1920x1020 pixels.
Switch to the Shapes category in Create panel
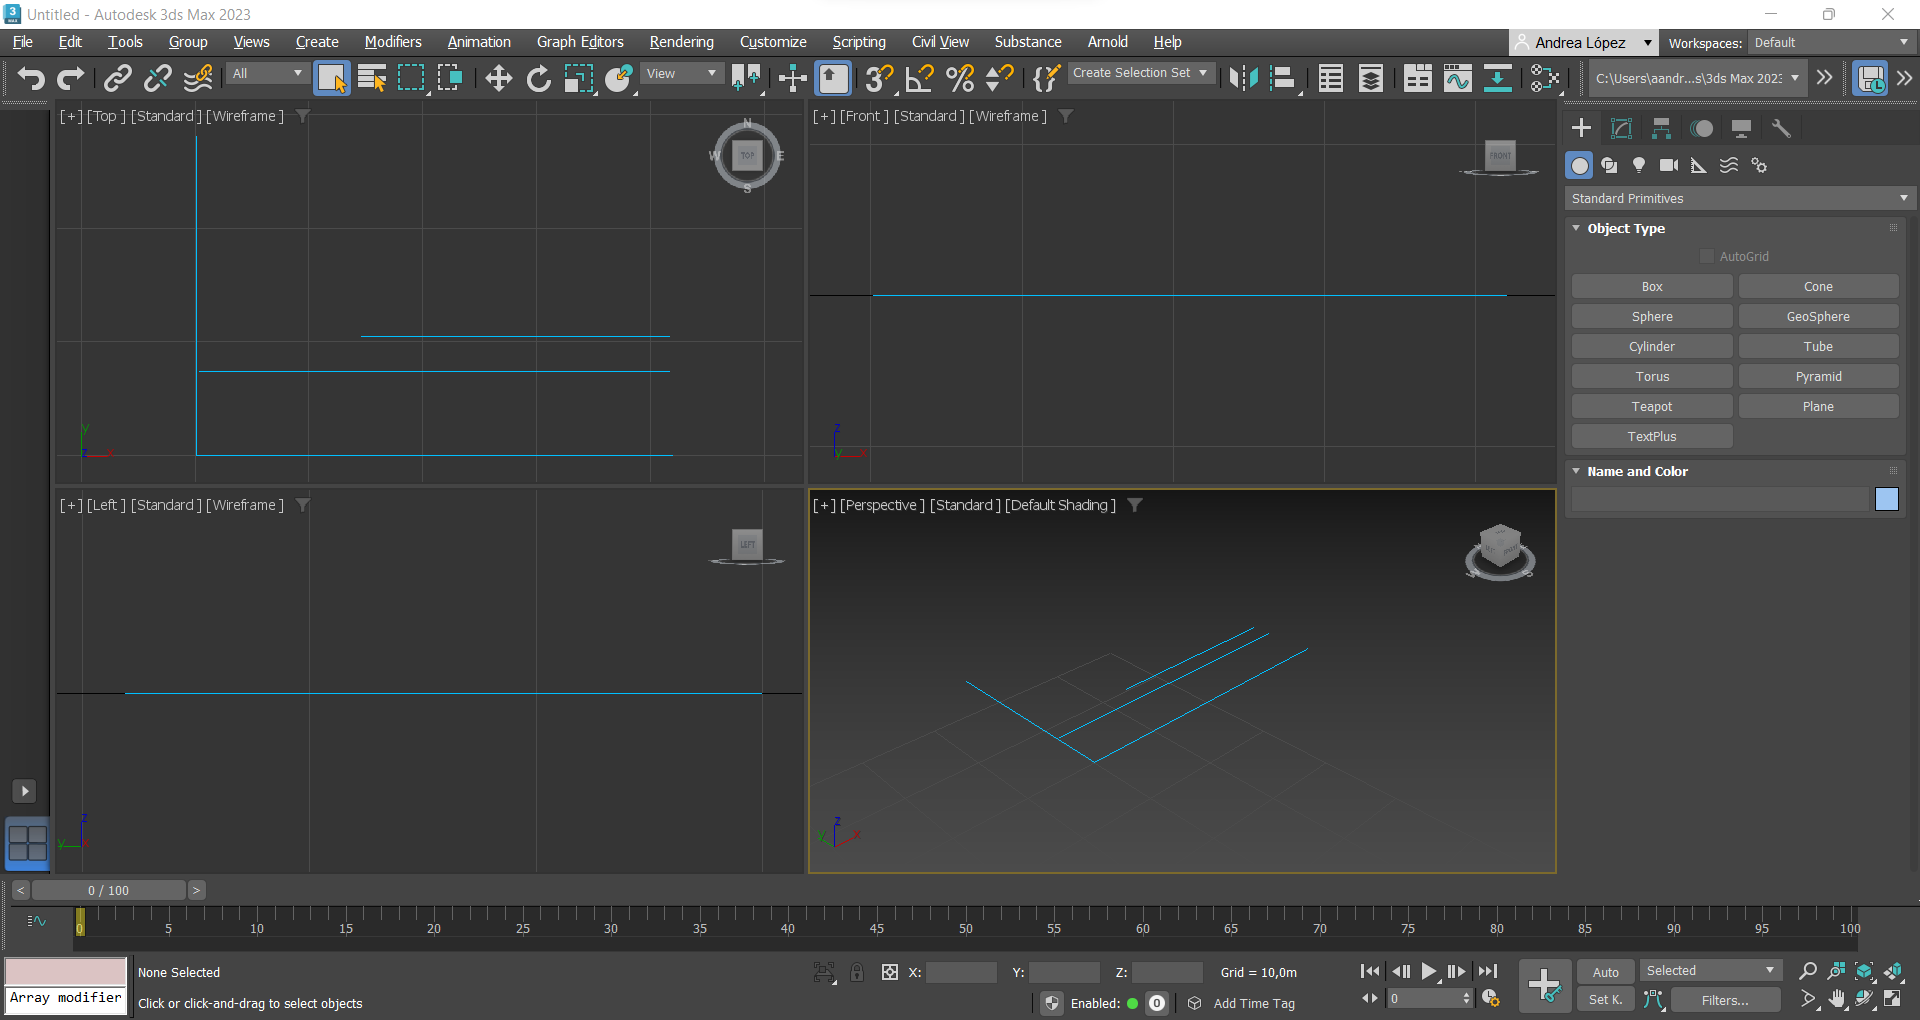pyautogui.click(x=1608, y=165)
